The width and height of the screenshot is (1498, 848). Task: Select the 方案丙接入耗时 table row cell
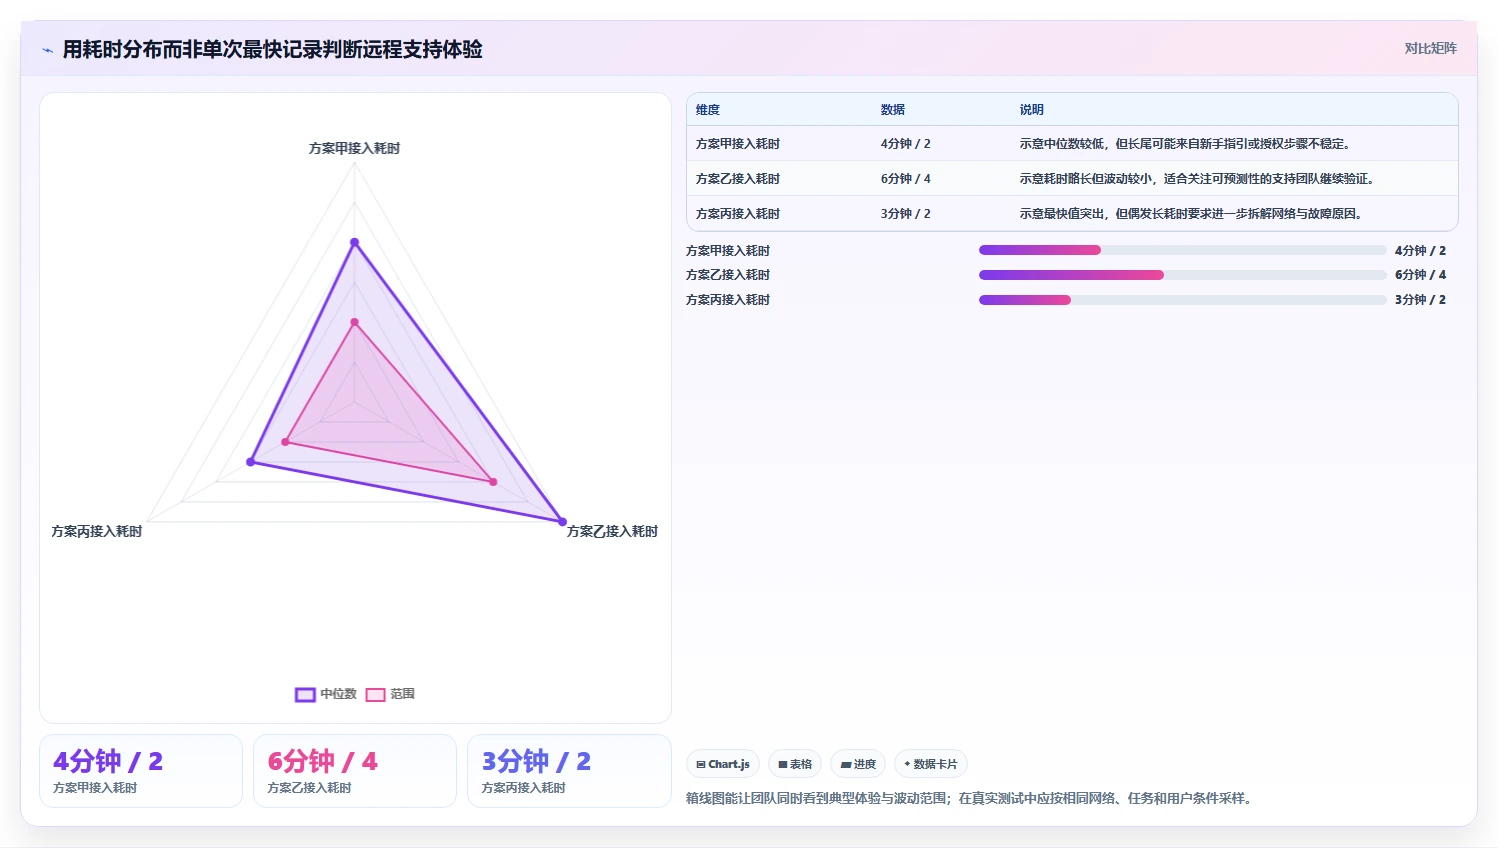point(738,214)
